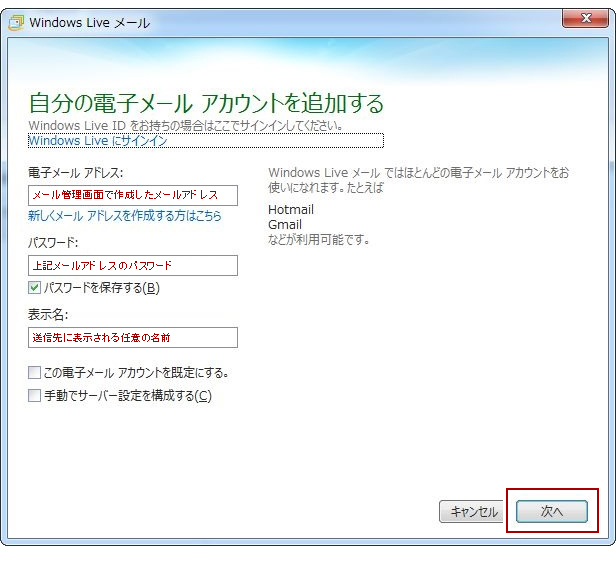
Task: Click the Windows Live メール title bar icon
Action: [16, 23]
